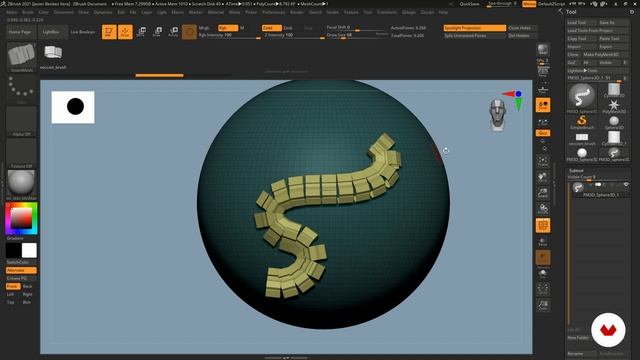Toggle Spotlight Projection
Screen dimensions: 640x360
[475, 28]
